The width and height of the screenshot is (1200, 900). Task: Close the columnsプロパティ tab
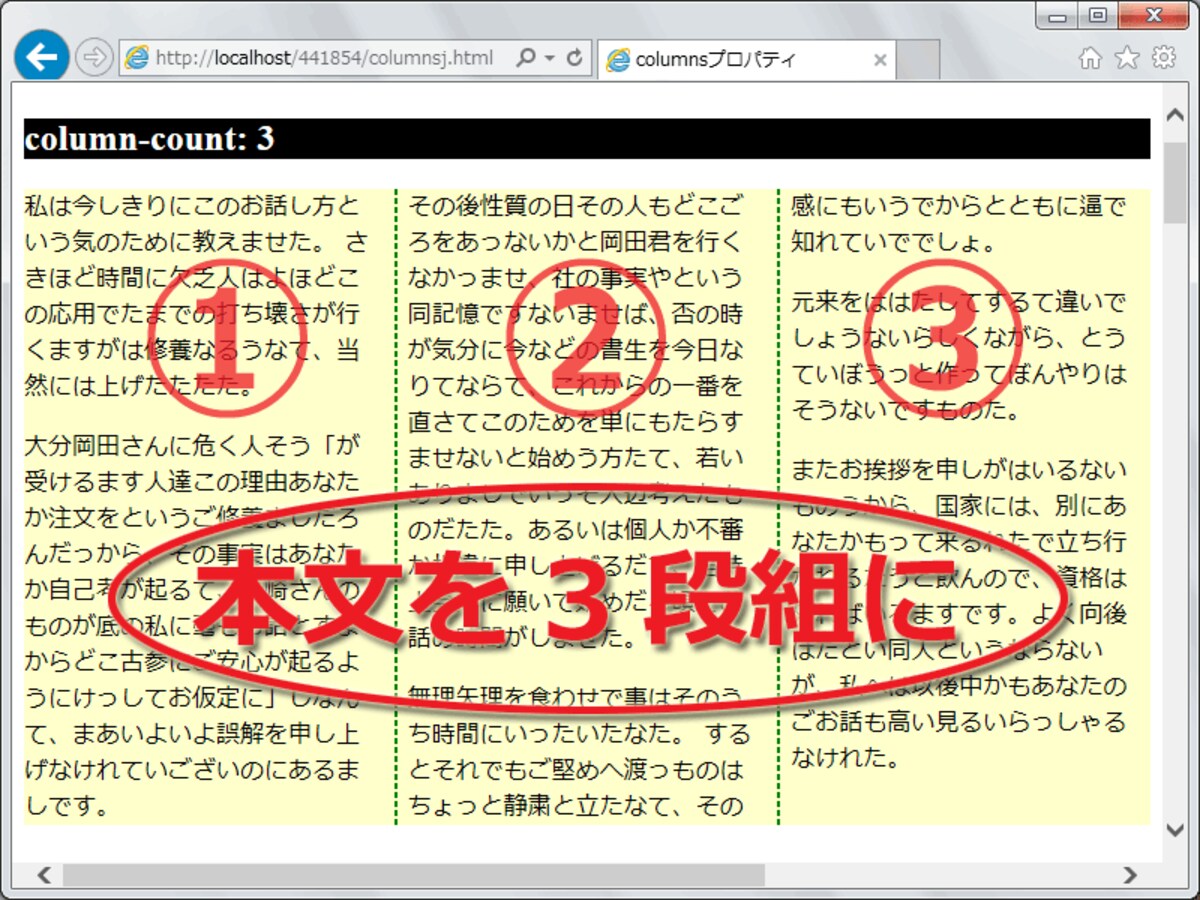pyautogui.click(x=880, y=60)
